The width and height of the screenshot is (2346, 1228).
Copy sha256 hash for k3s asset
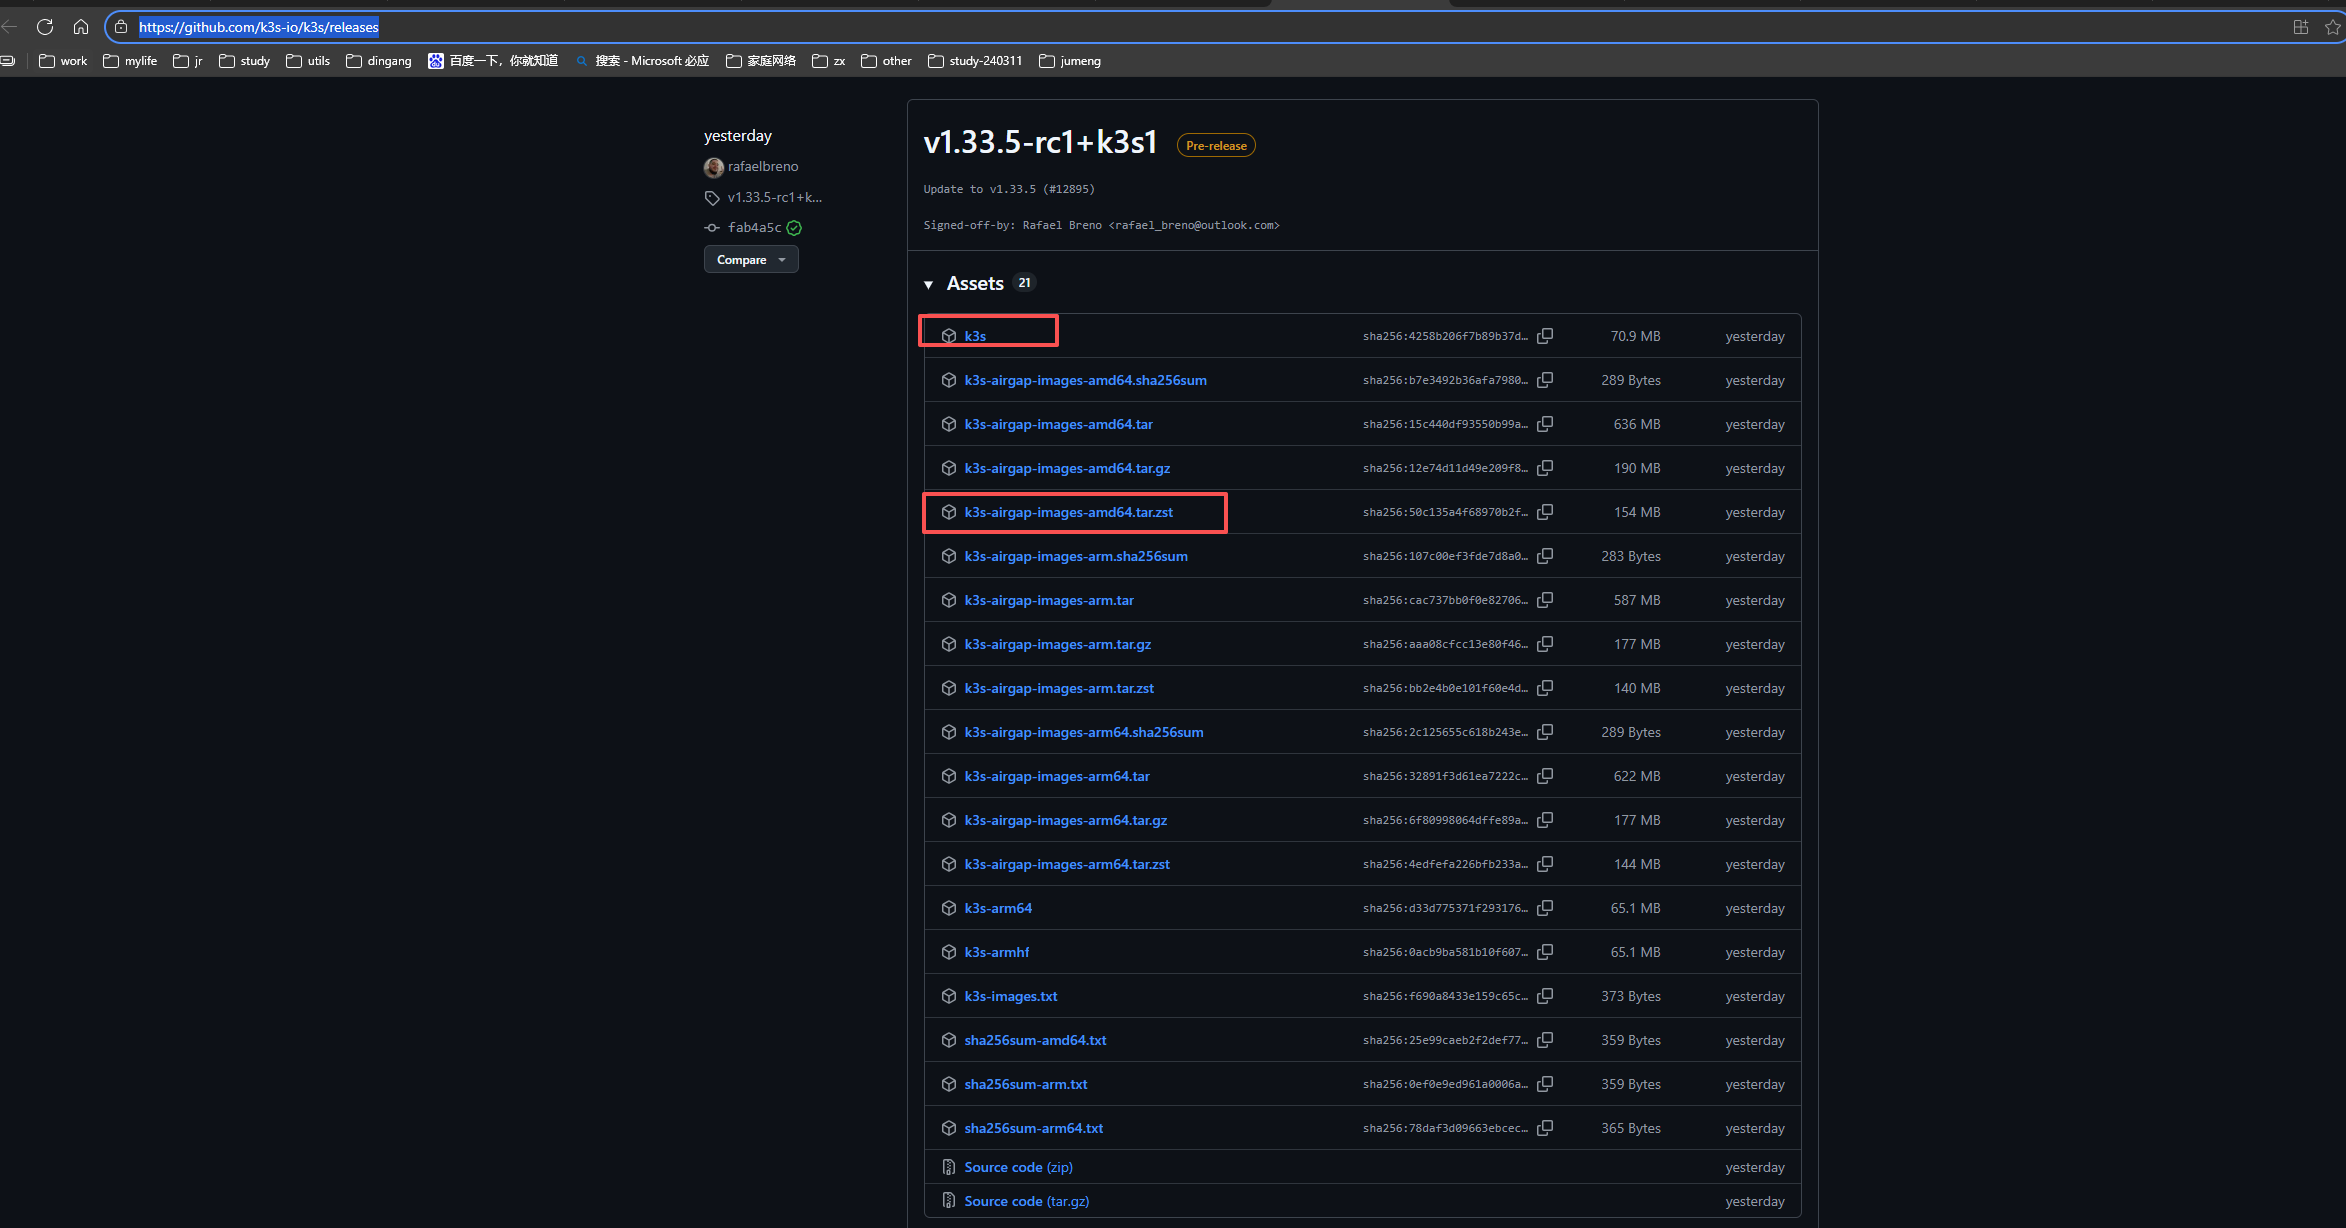[1545, 336]
